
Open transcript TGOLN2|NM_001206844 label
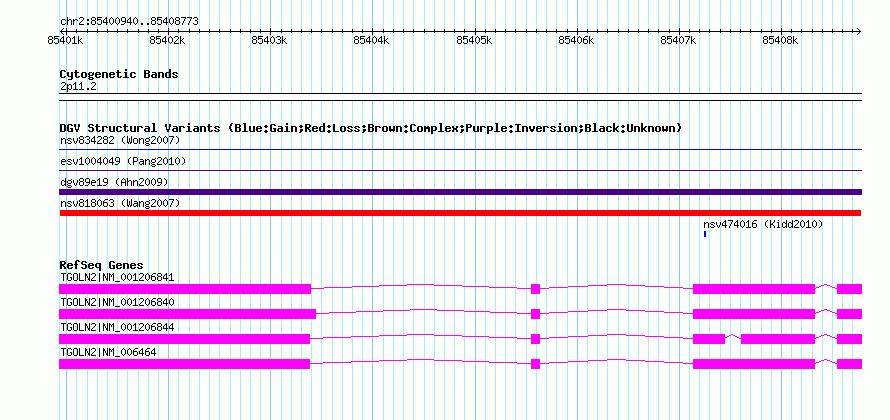point(117,327)
